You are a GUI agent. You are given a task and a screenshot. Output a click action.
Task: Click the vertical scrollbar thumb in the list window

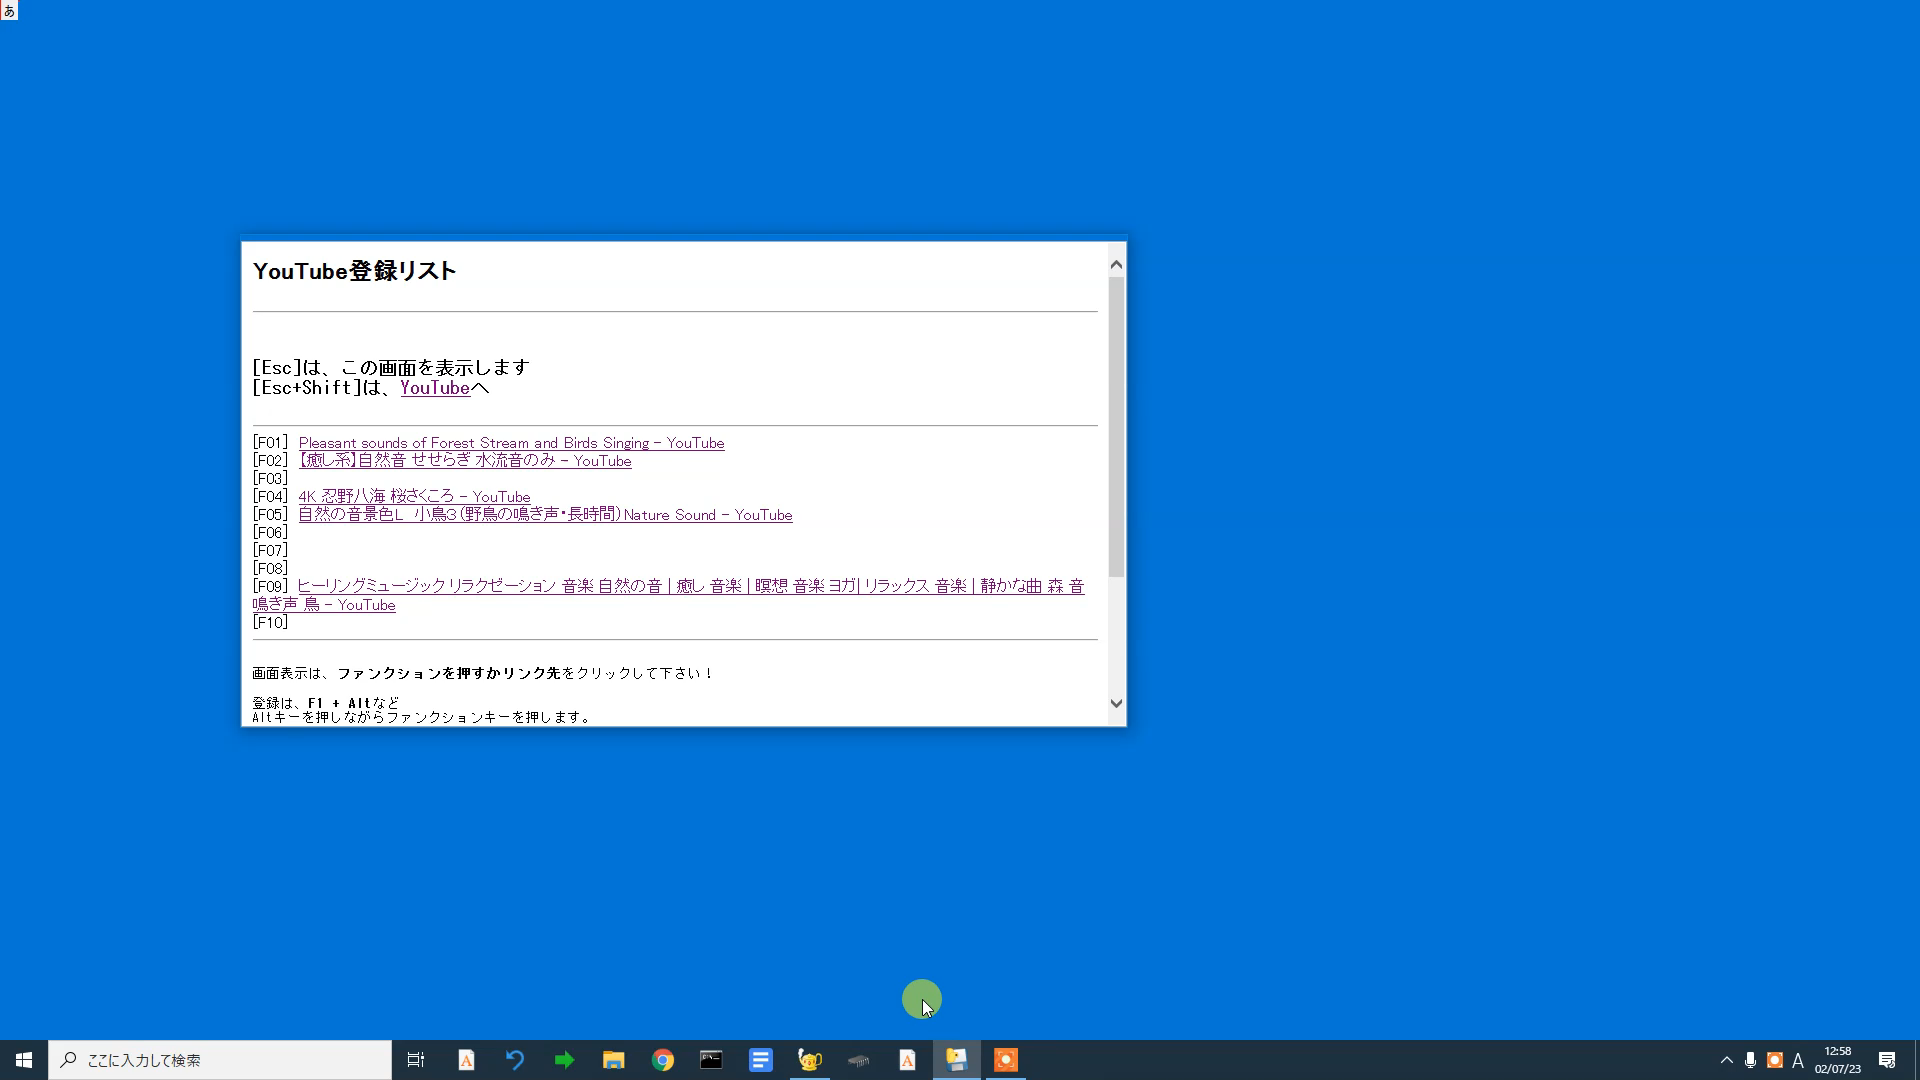1116,426
